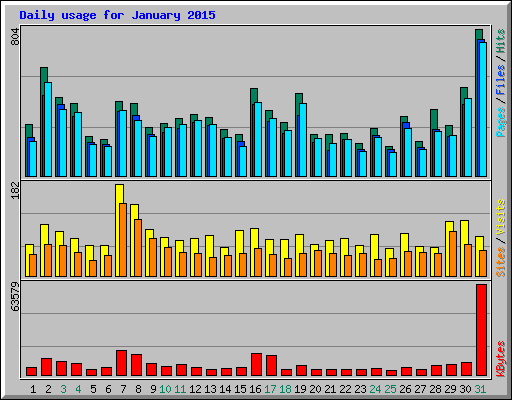Image resolution: width=512 pixels, height=400 pixels.
Task: Select the red KBytes bar for day 16
Action: (256, 365)
